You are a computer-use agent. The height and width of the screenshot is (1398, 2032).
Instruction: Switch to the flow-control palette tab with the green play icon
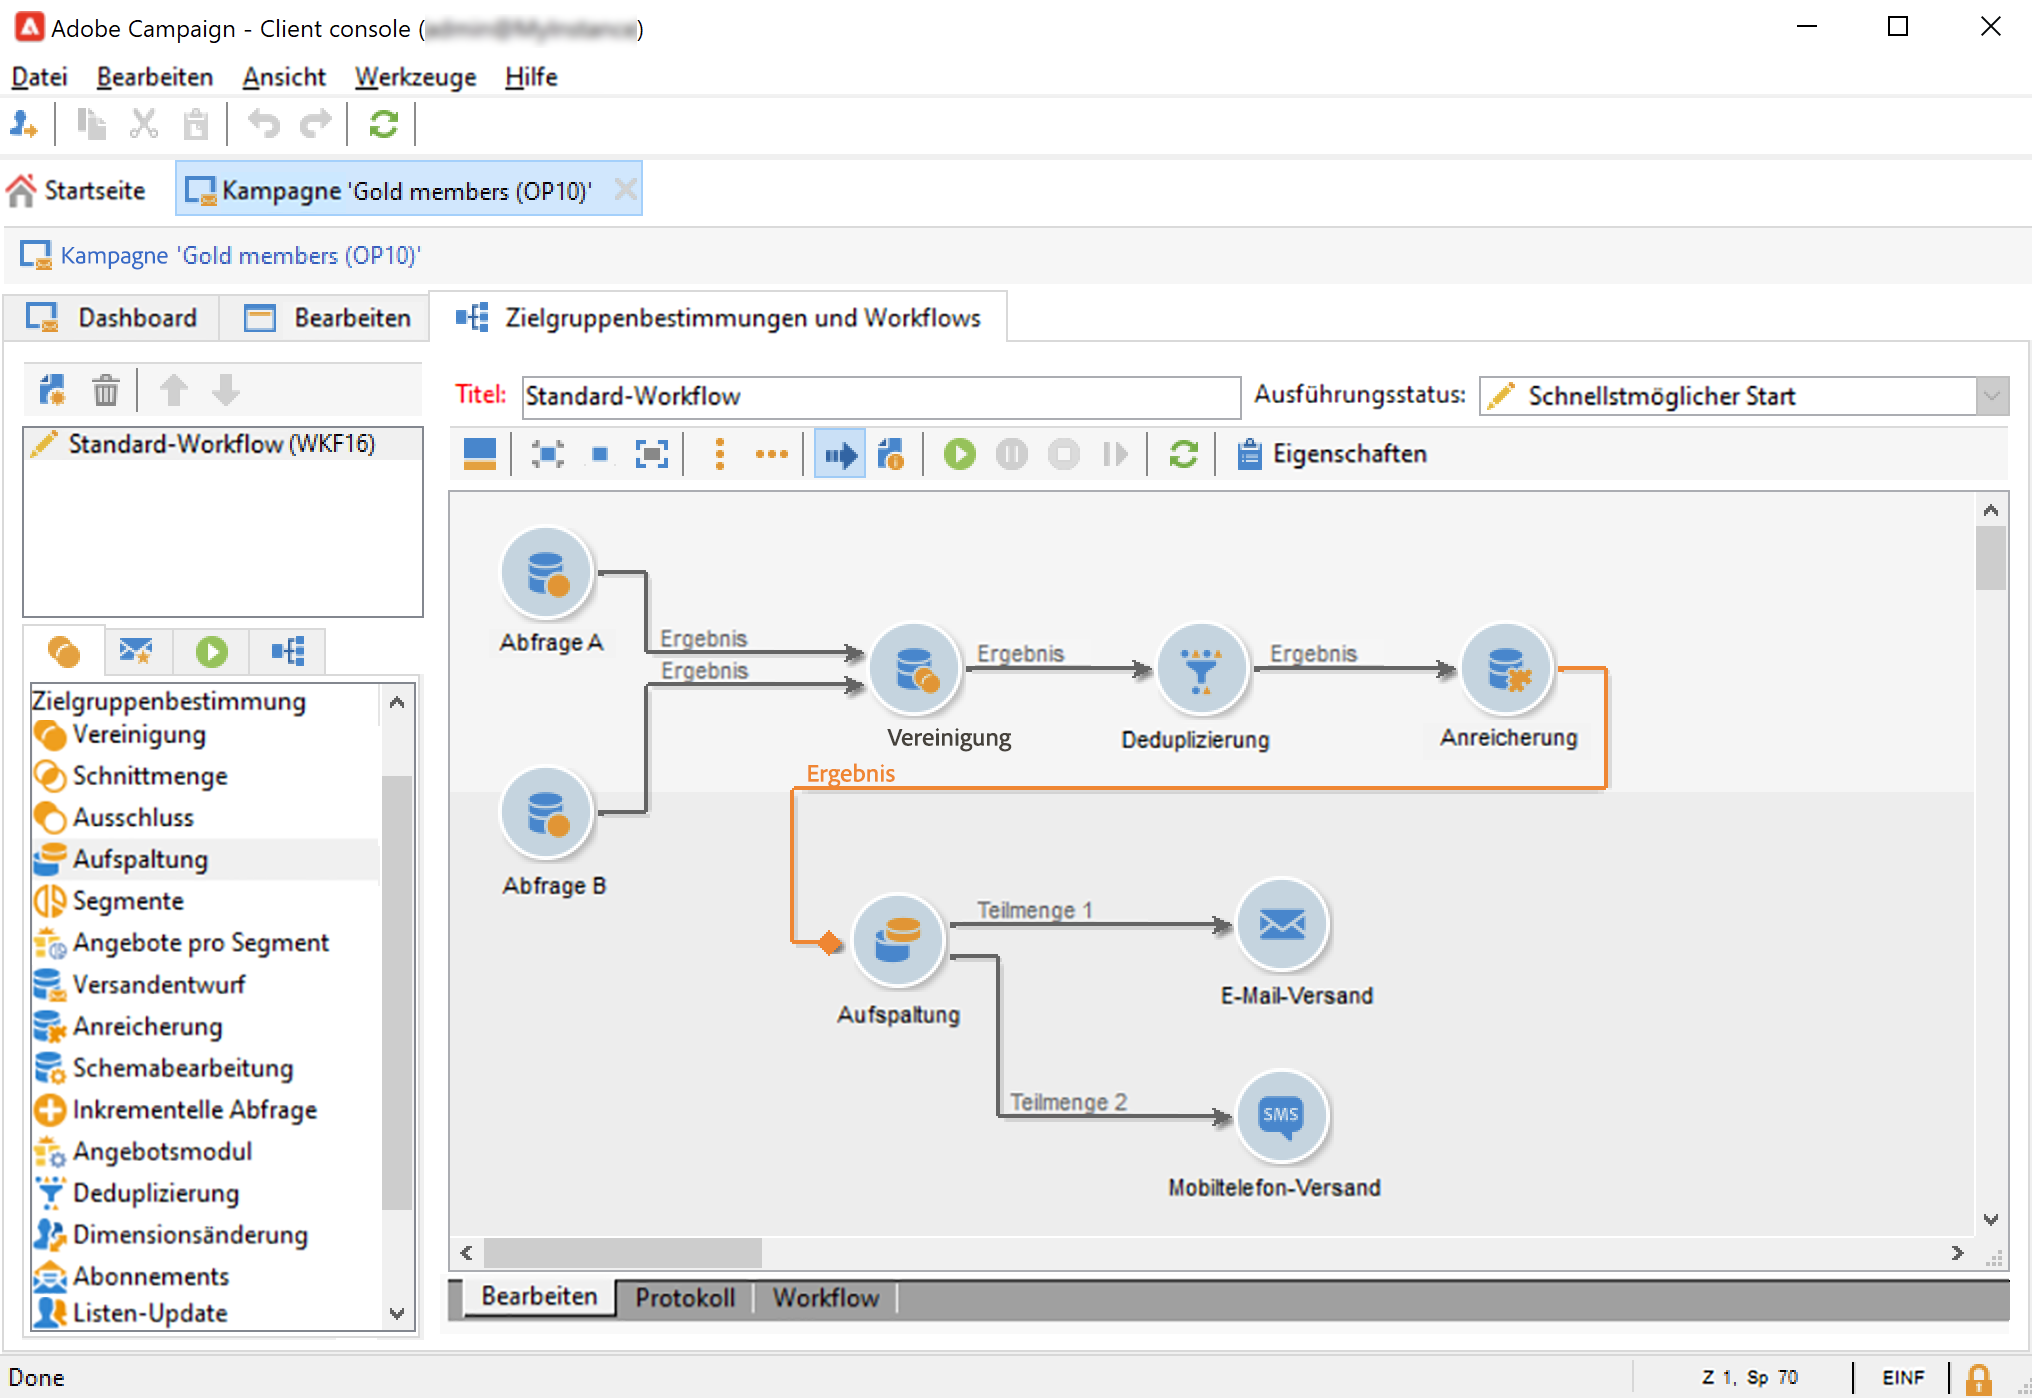point(211,652)
